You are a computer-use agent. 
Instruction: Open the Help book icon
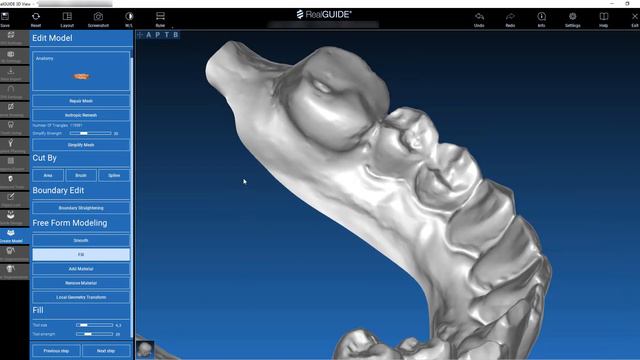click(x=603, y=19)
